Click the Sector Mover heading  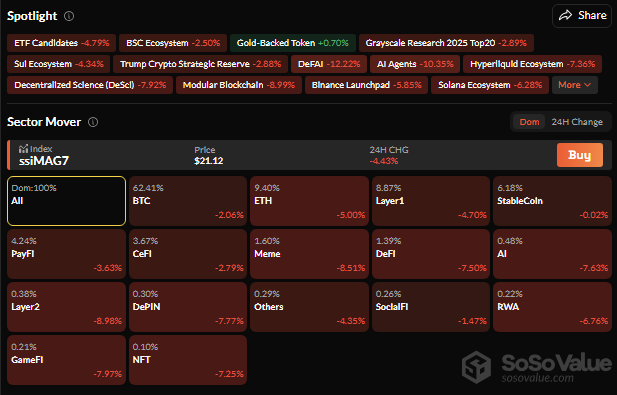click(x=44, y=122)
